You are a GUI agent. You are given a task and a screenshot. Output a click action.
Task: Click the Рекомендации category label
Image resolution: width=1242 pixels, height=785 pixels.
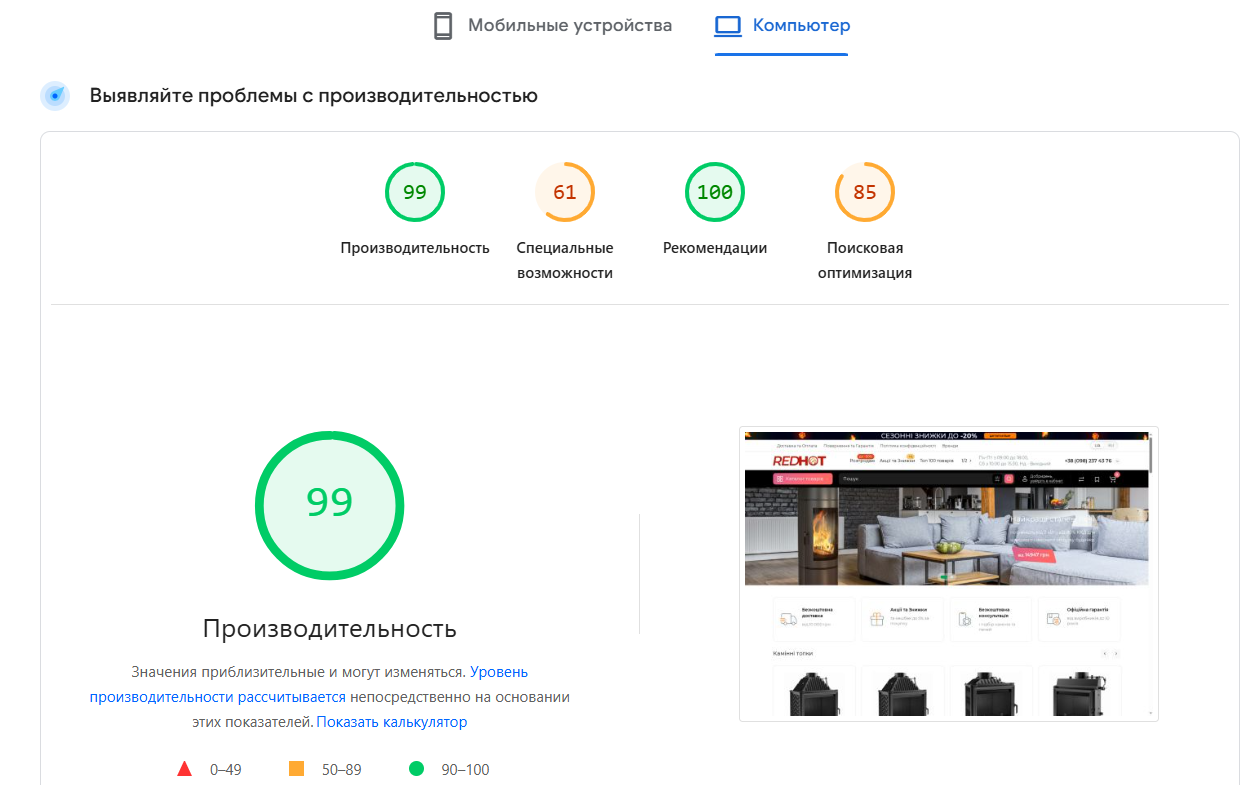[715, 248]
